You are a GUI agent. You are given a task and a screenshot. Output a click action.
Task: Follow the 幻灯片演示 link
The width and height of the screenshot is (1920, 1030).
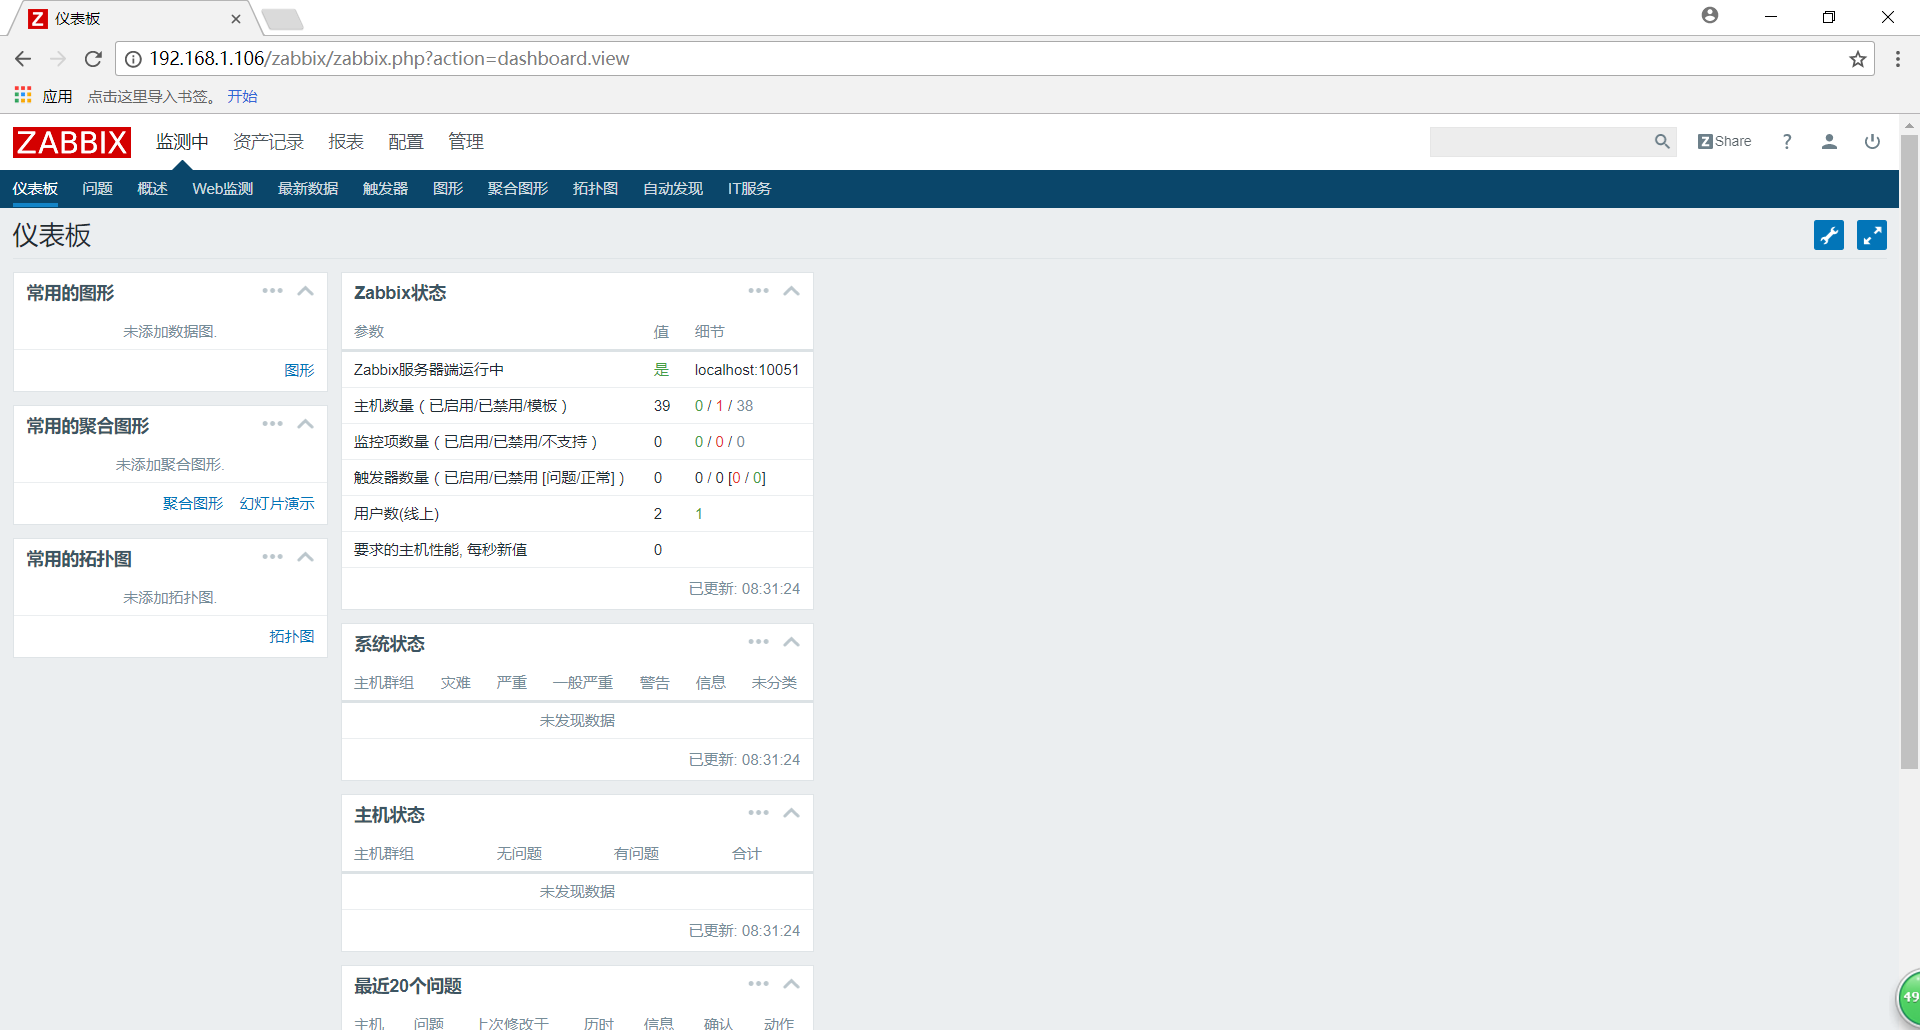tap(277, 503)
